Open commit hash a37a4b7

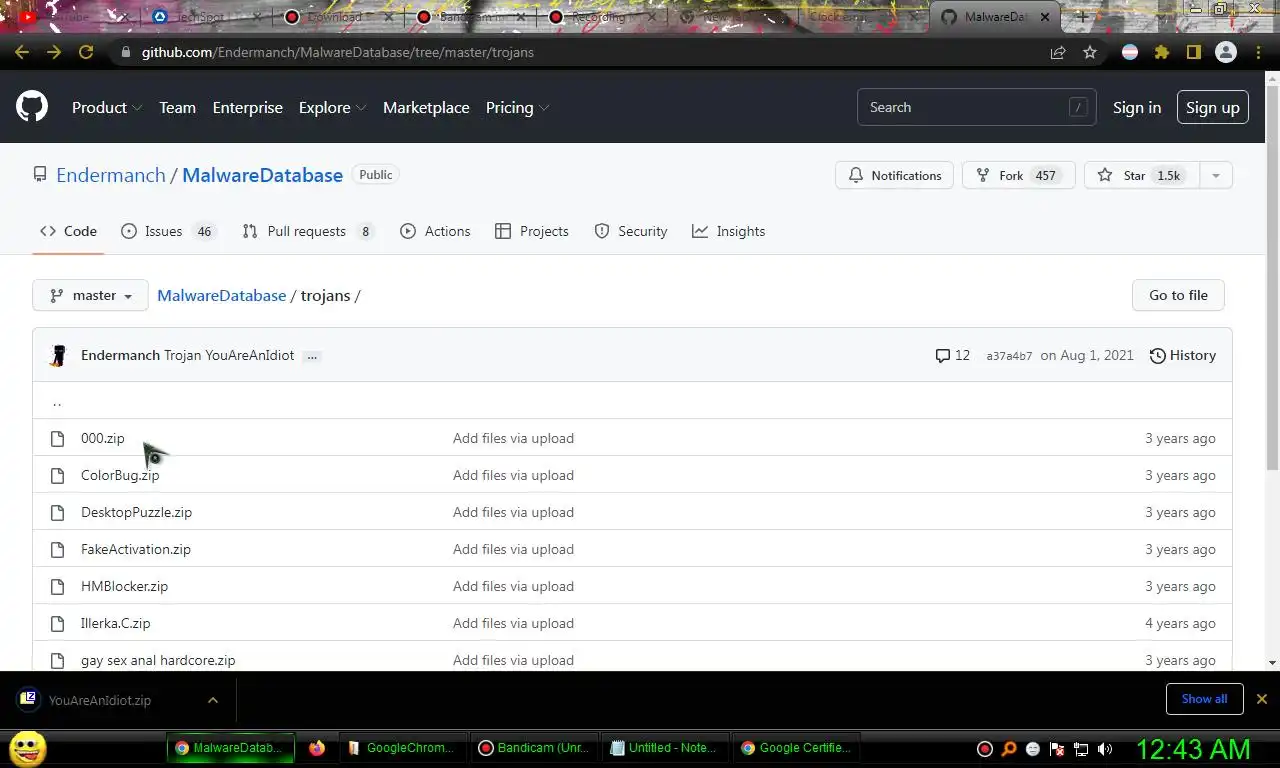point(1009,356)
